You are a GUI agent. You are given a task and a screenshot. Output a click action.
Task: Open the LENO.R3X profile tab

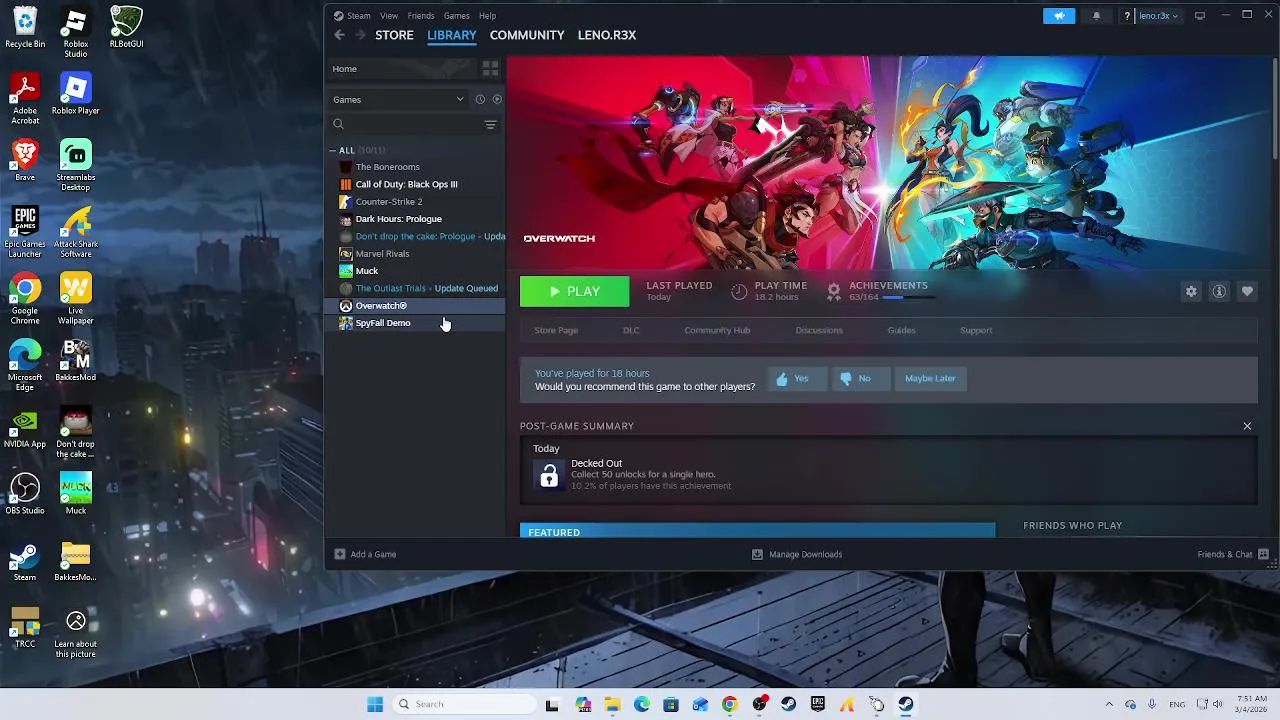(607, 35)
